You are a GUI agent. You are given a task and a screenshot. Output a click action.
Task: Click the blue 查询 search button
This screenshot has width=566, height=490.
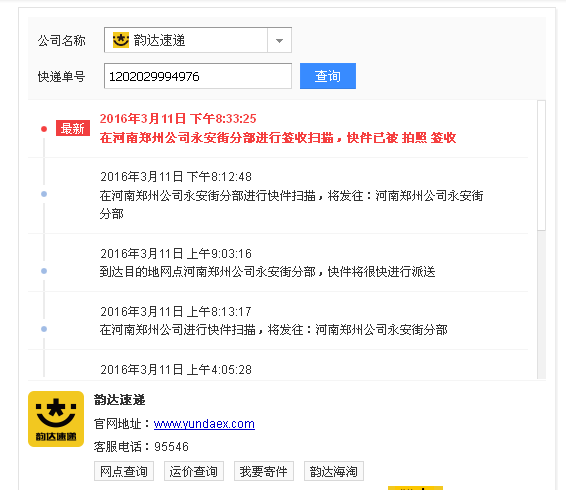(x=328, y=76)
